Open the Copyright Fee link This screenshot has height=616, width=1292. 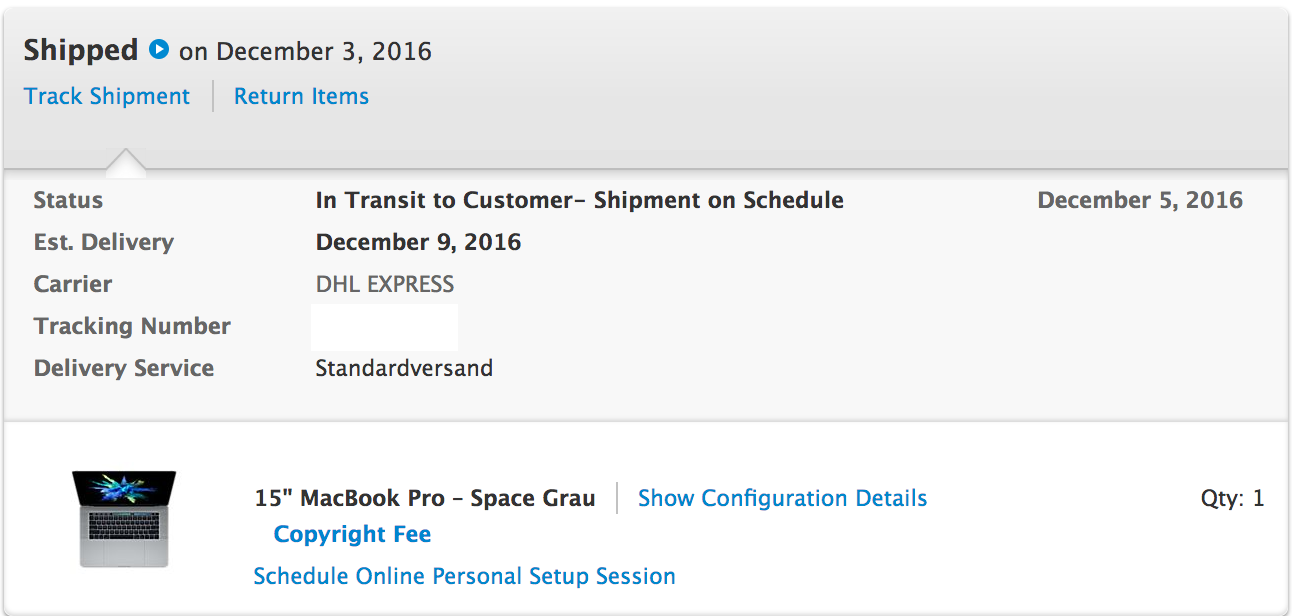pos(352,534)
